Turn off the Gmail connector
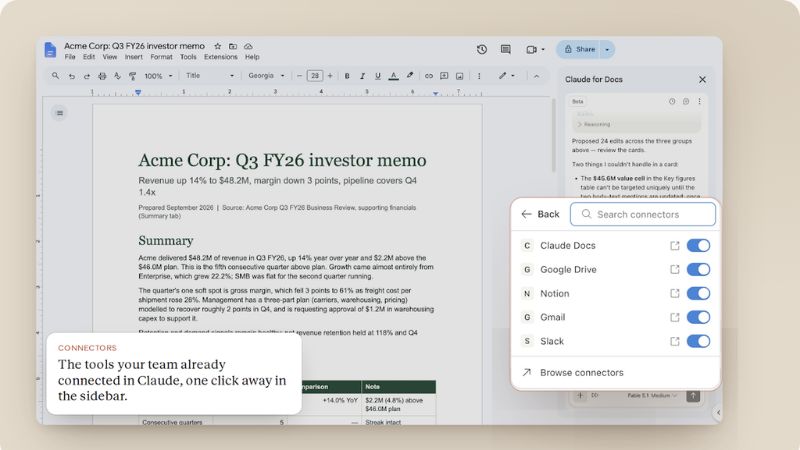 click(698, 317)
